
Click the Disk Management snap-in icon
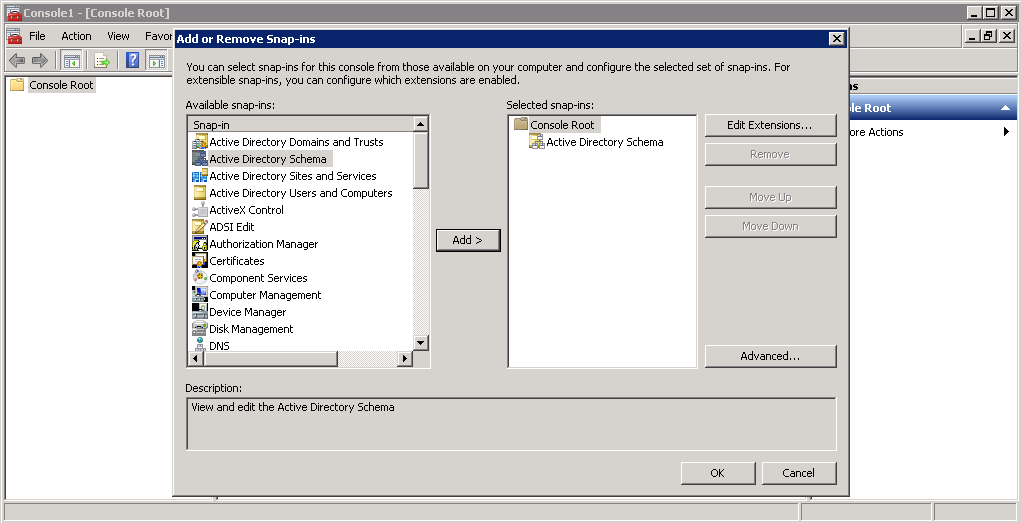click(199, 329)
